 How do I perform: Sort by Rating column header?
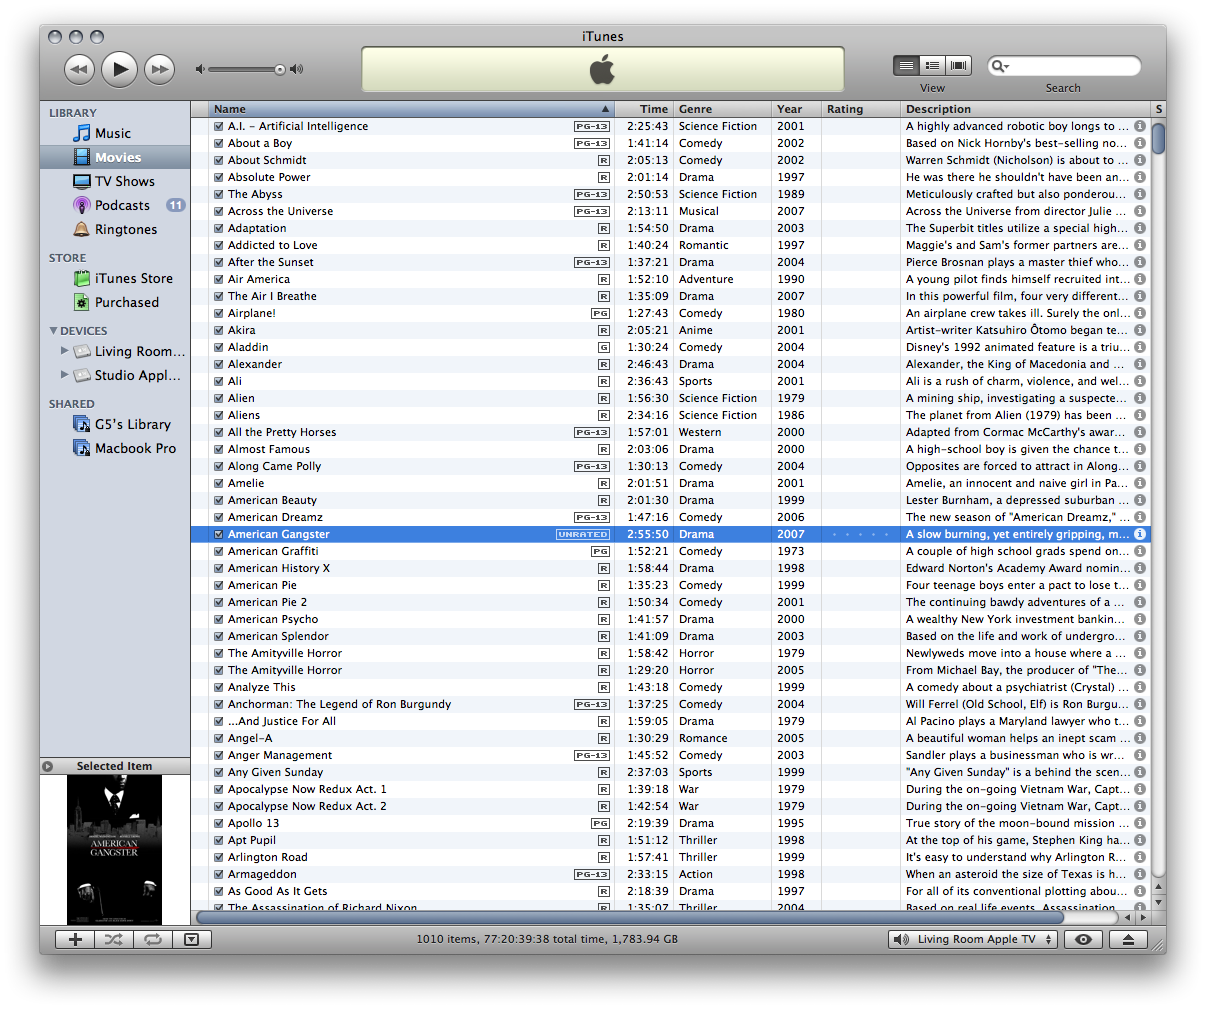(x=860, y=109)
